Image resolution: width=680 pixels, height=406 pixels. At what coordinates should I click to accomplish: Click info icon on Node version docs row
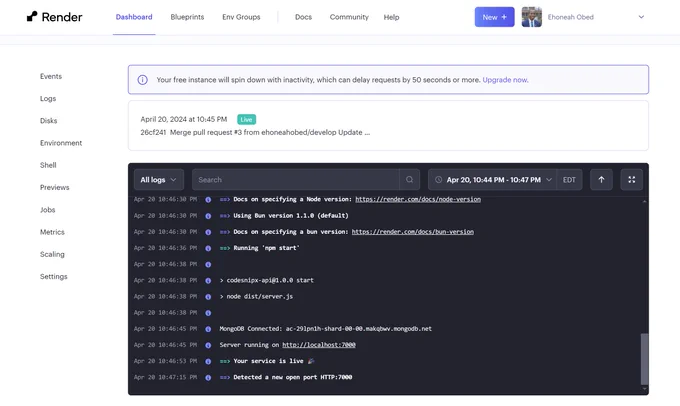(208, 200)
